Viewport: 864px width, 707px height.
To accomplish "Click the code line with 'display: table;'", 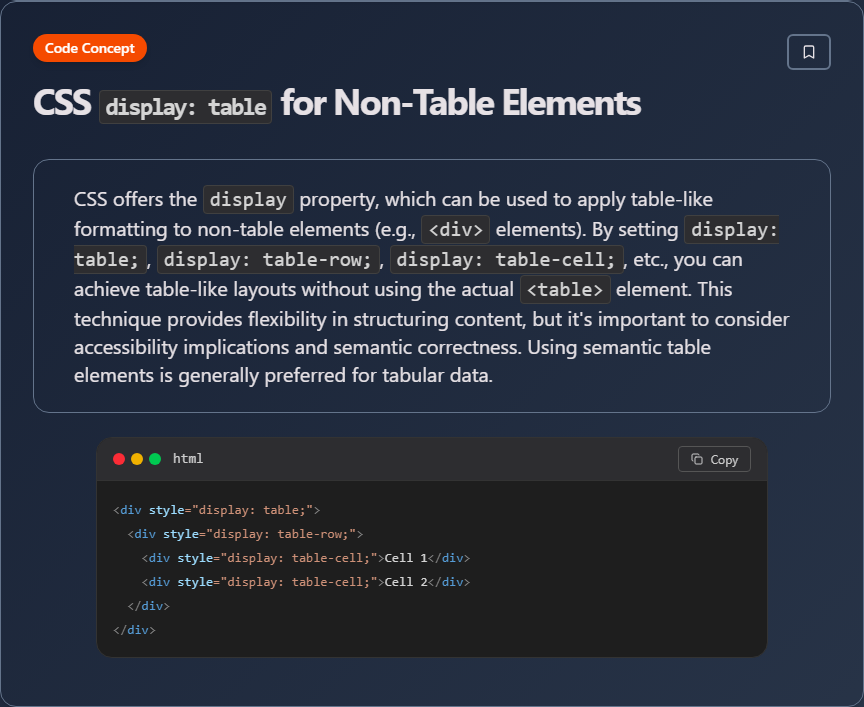I will [217, 510].
